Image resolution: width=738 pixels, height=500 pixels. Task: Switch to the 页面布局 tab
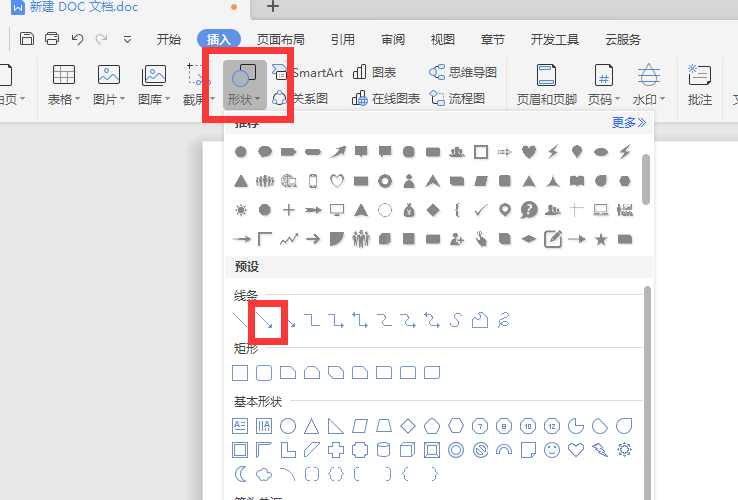[x=281, y=40]
